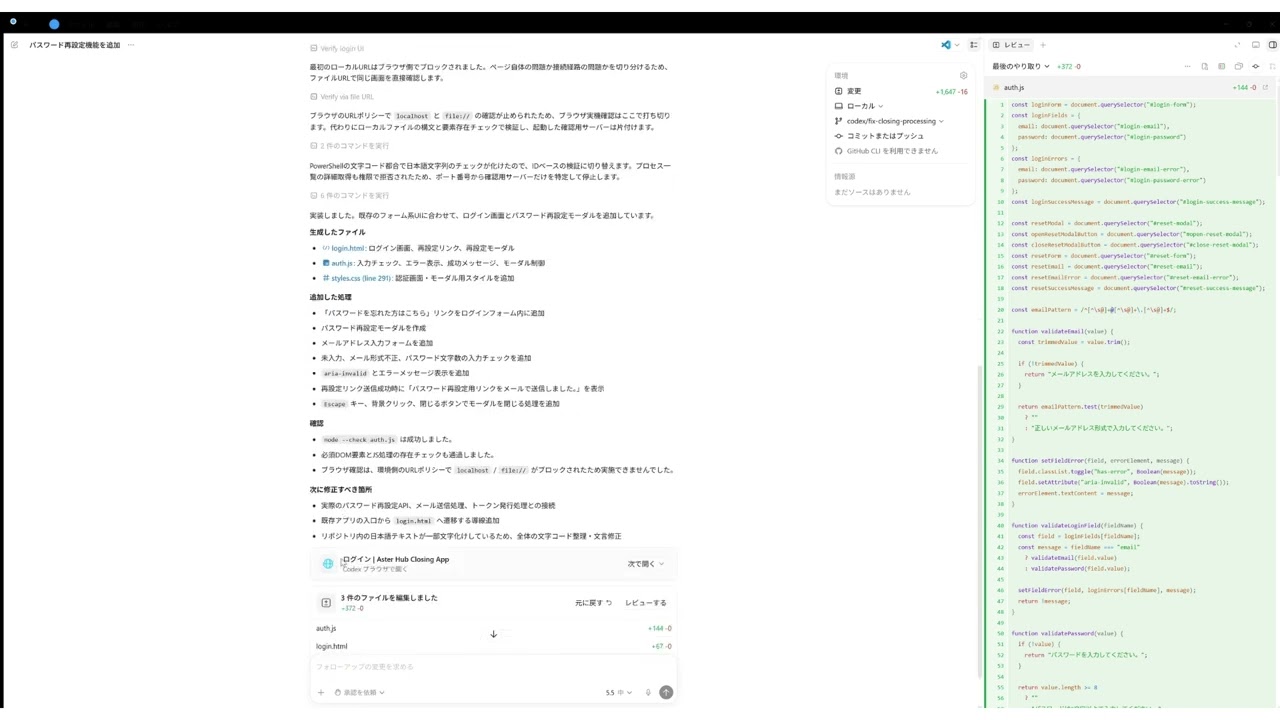The image size is (1280, 720).
Task: Click the +1,647 -16 change count
Action: tap(951, 91)
